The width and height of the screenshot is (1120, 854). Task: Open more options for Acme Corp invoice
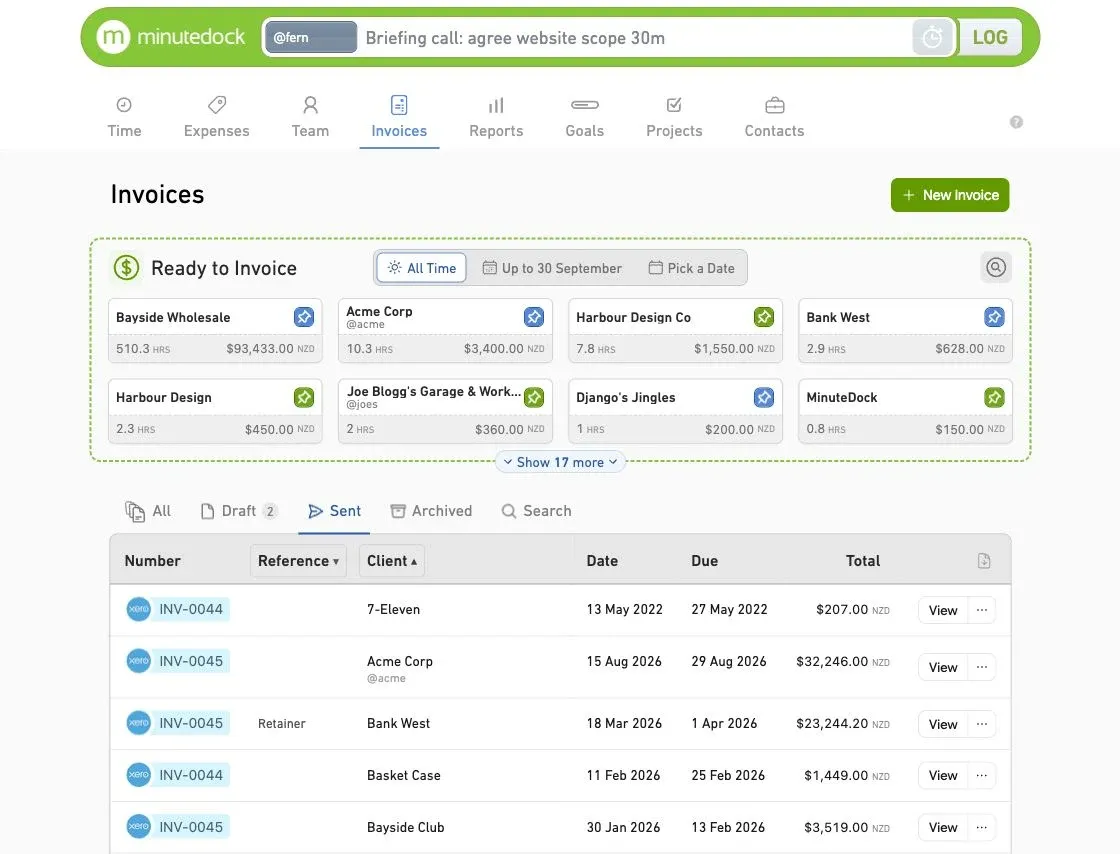tap(982, 667)
